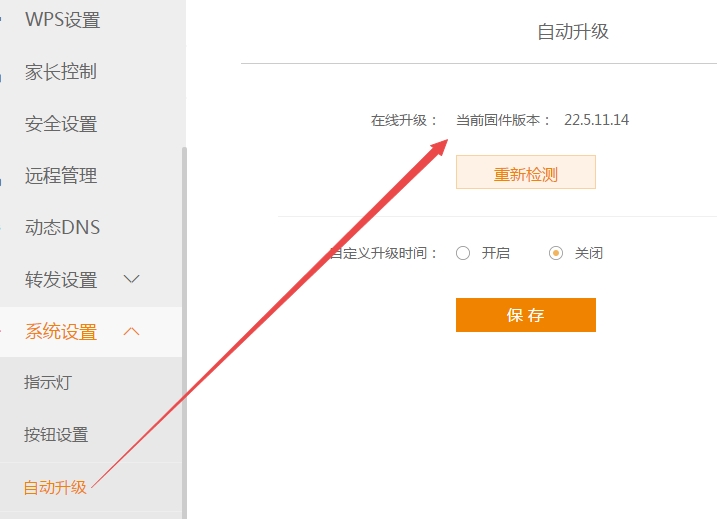717x519 pixels.
Task: Click the sidebar vertical scrollbar
Action: (x=183, y=330)
